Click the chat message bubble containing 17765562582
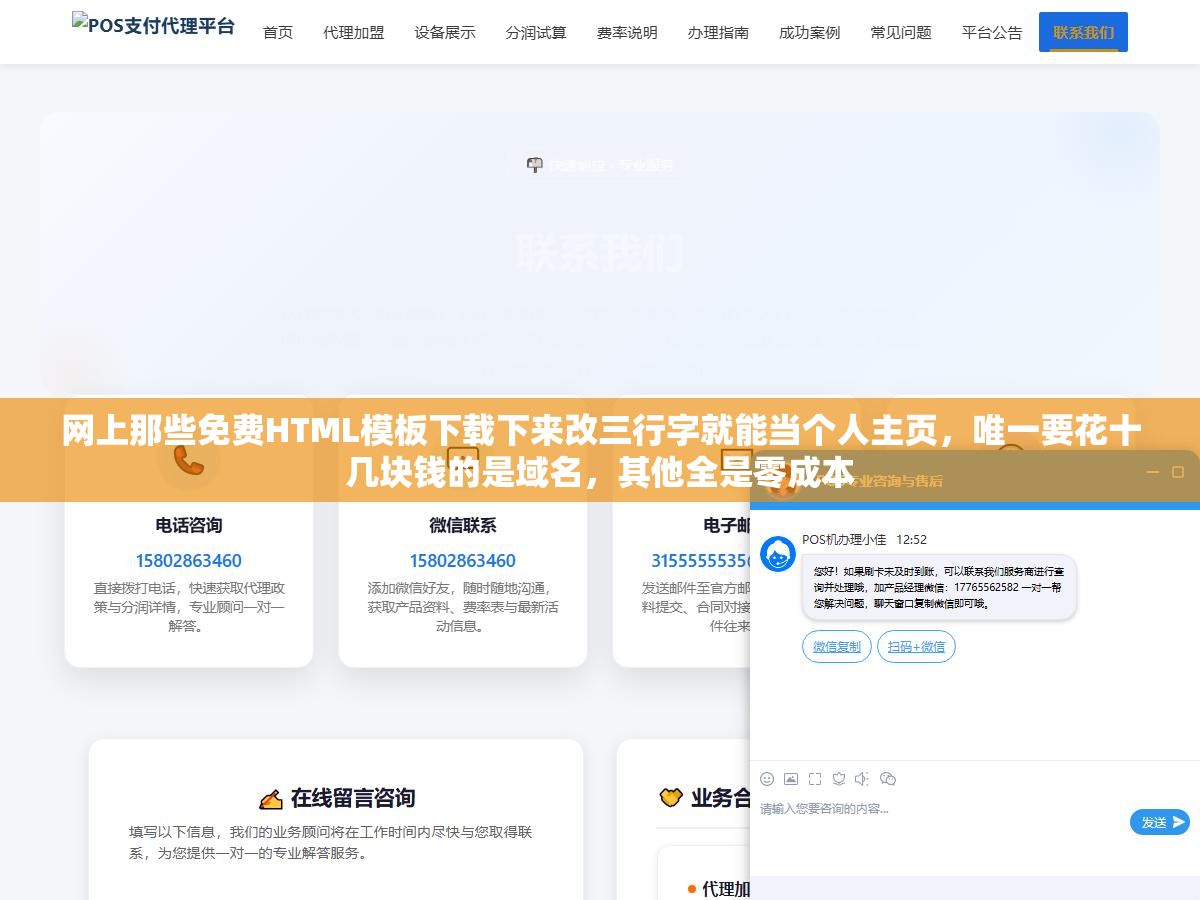Viewport: 1200px width, 900px height. pyautogui.click(x=939, y=588)
